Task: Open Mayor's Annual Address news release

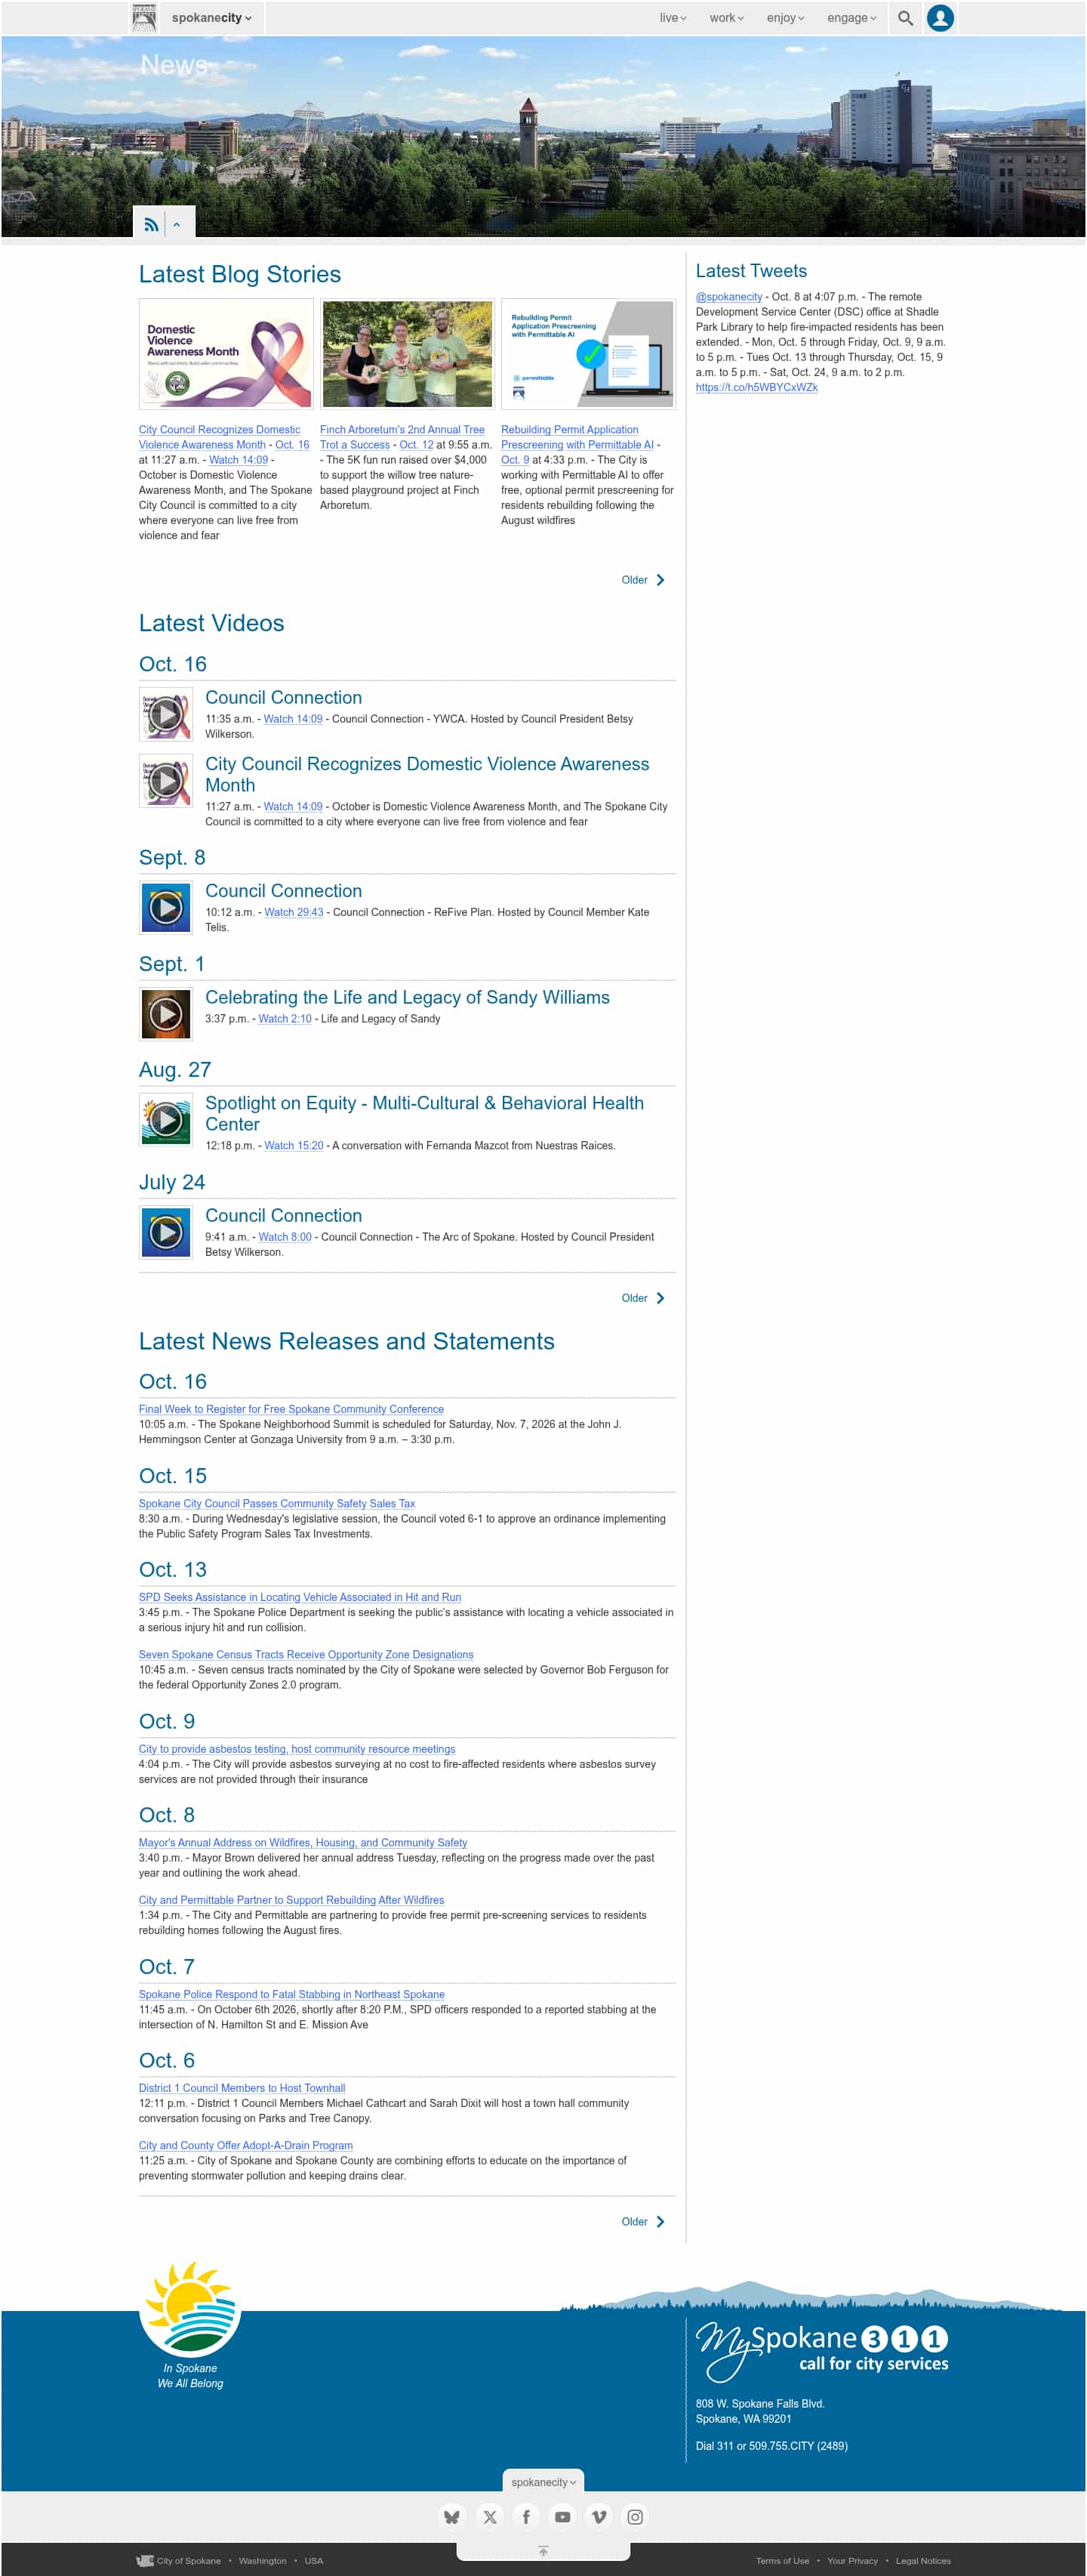Action: (303, 1842)
